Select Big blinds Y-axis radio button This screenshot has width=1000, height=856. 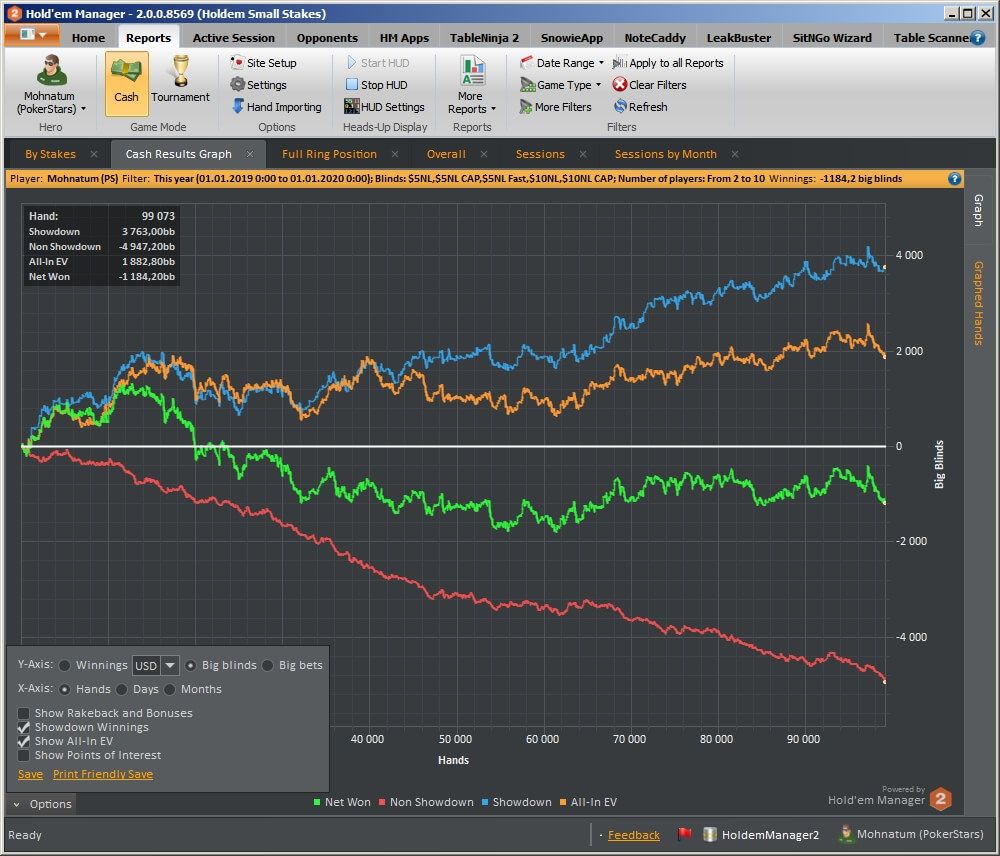tap(191, 665)
